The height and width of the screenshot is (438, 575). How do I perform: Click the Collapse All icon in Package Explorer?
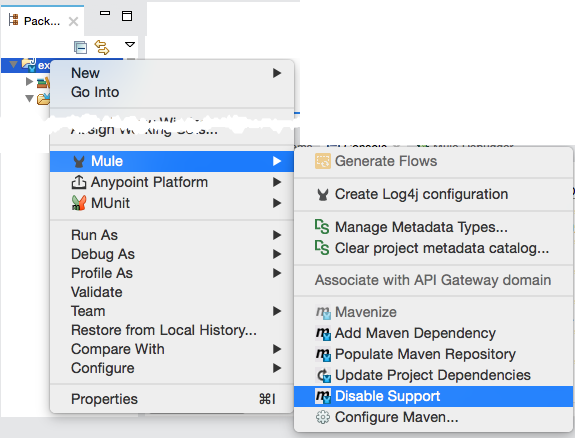coord(80,48)
